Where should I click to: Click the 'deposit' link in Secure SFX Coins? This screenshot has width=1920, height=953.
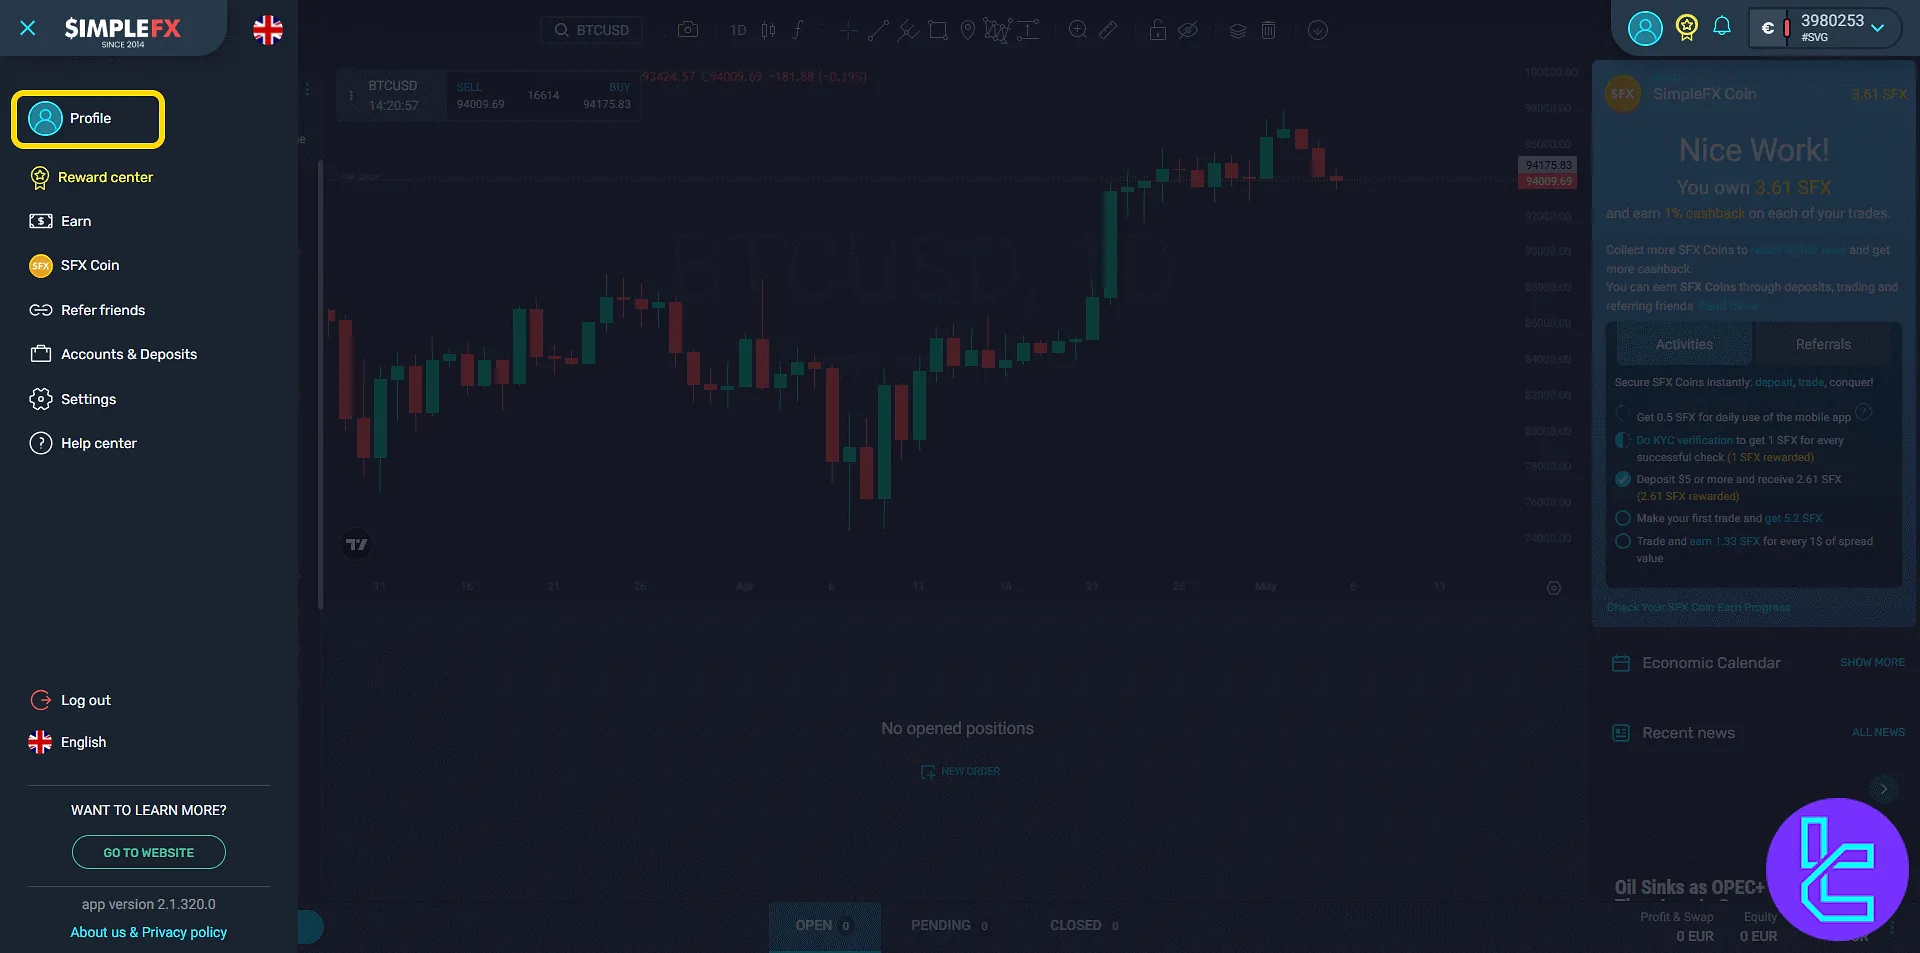1774,382
